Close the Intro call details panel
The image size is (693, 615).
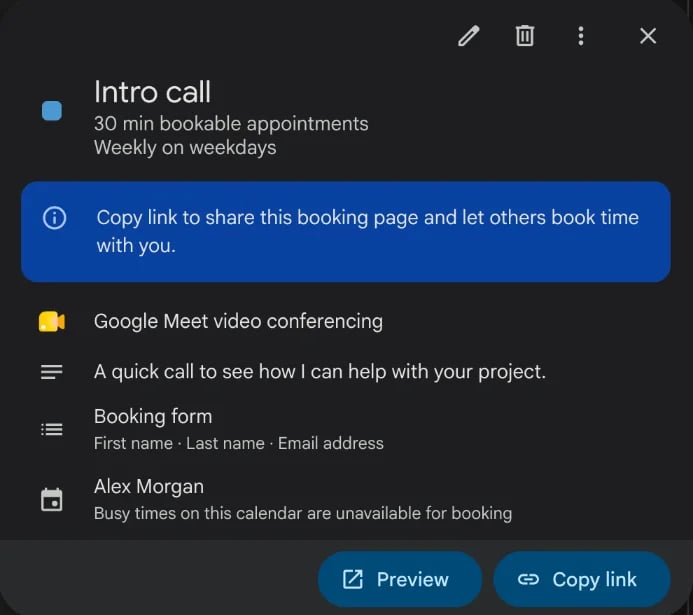click(x=648, y=36)
